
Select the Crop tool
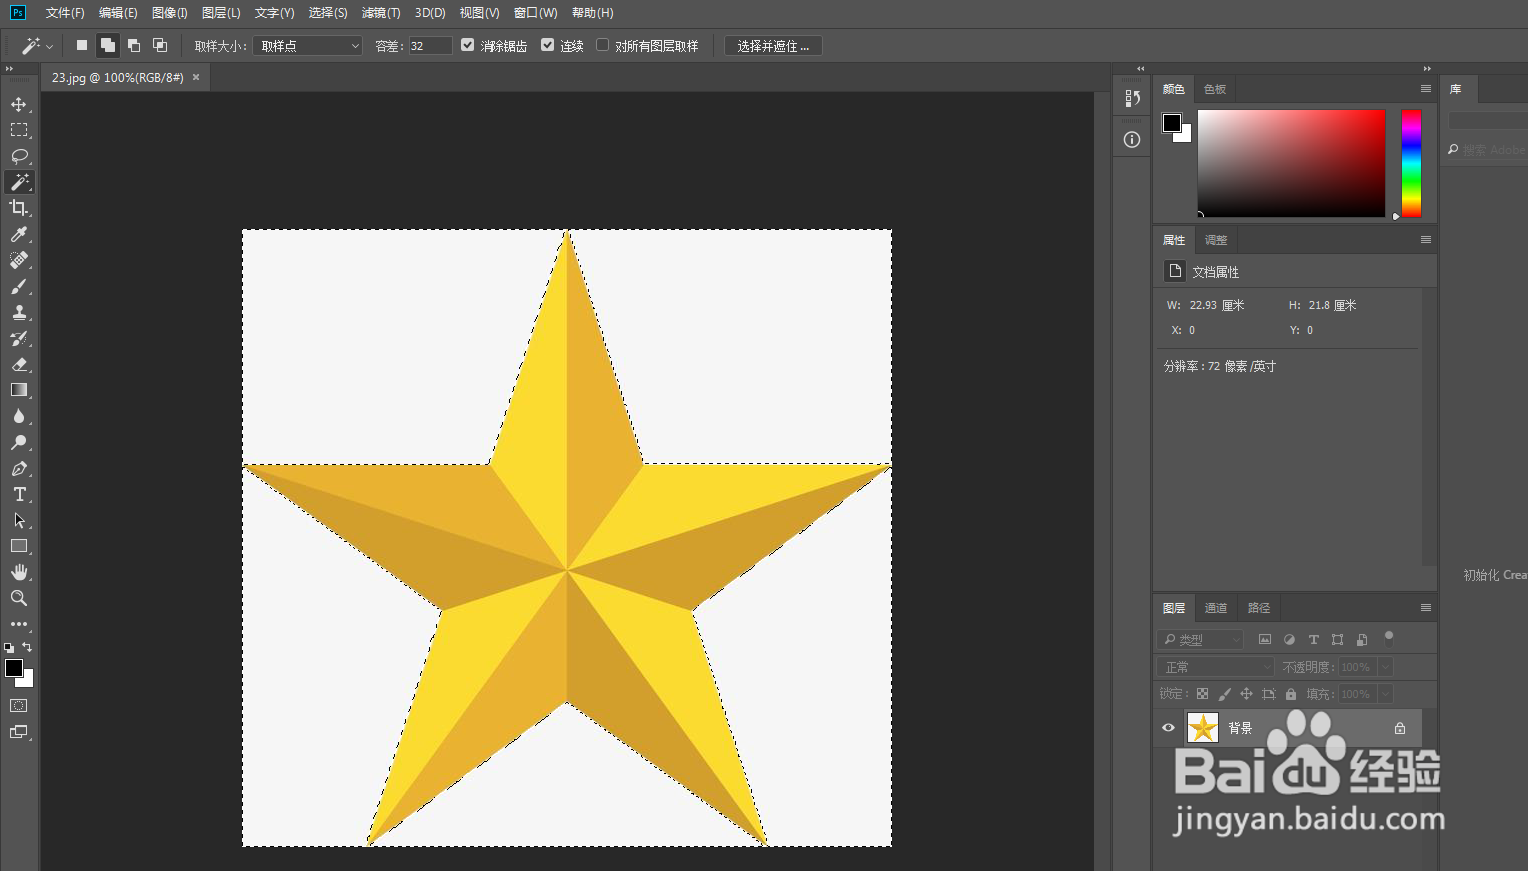(19, 208)
